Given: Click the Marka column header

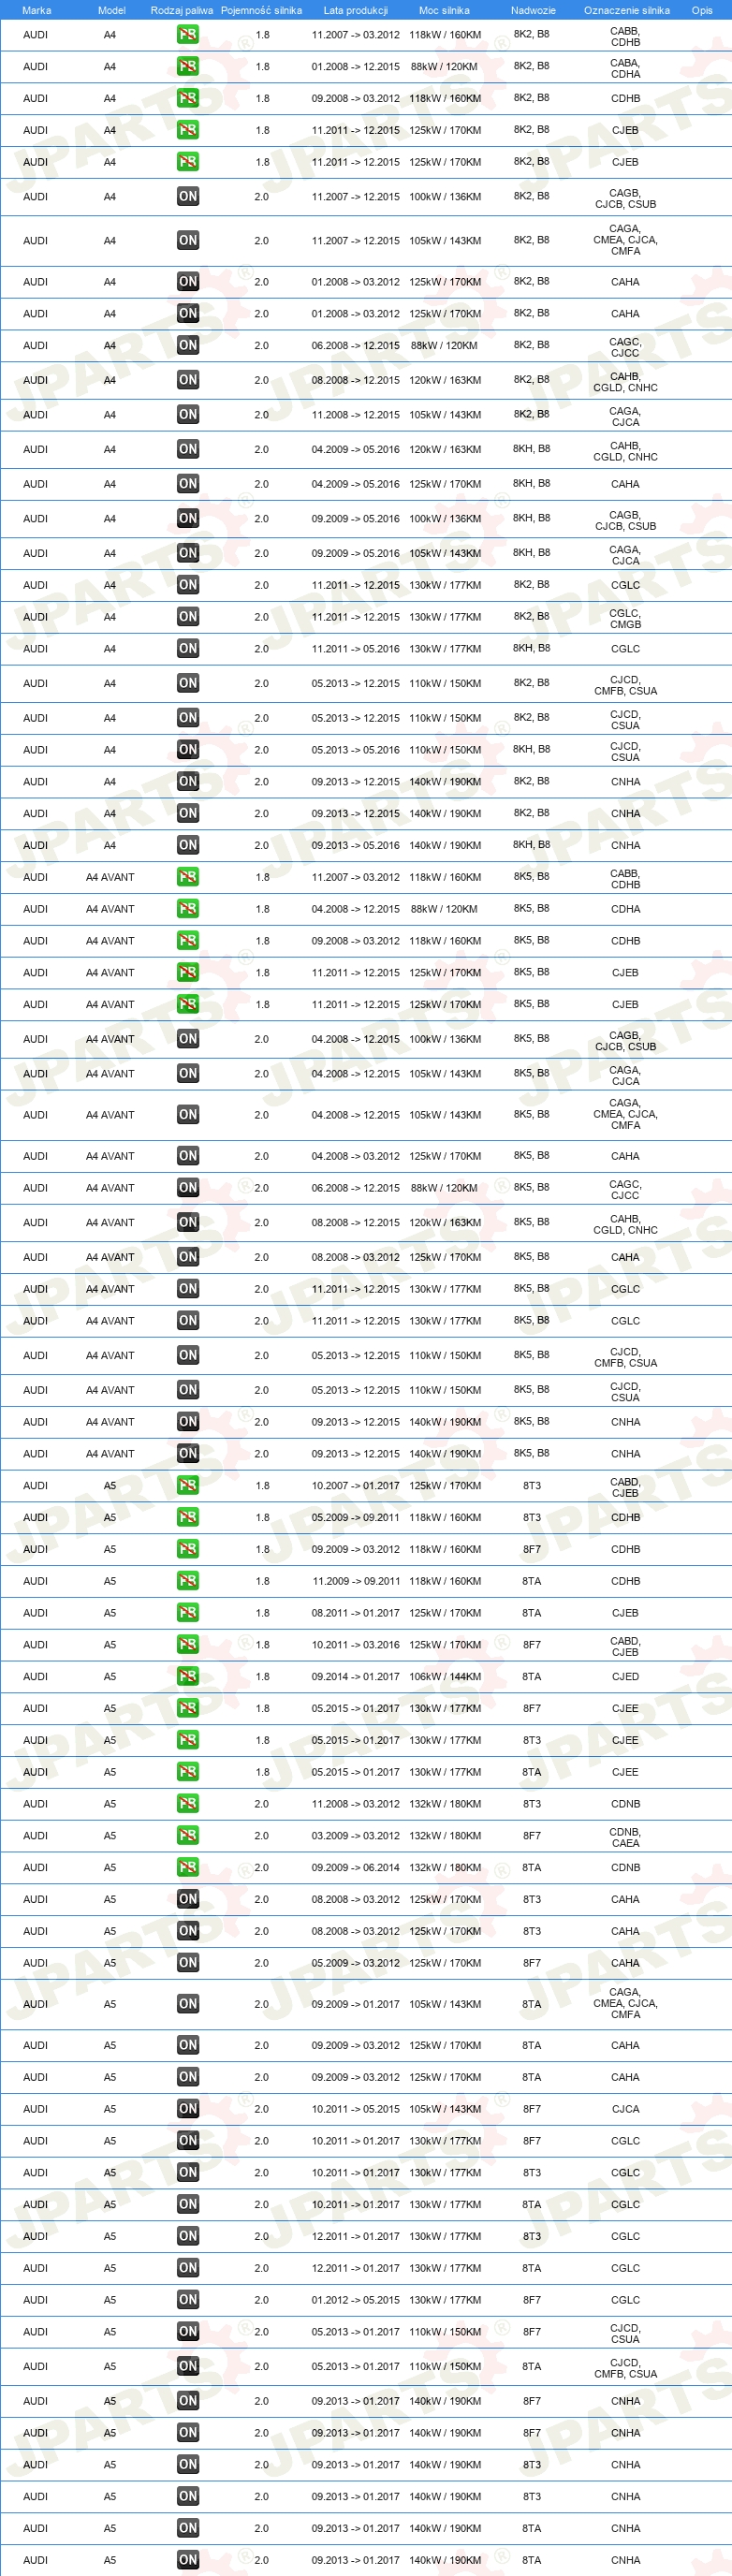Looking at the screenshot, I should click(37, 10).
